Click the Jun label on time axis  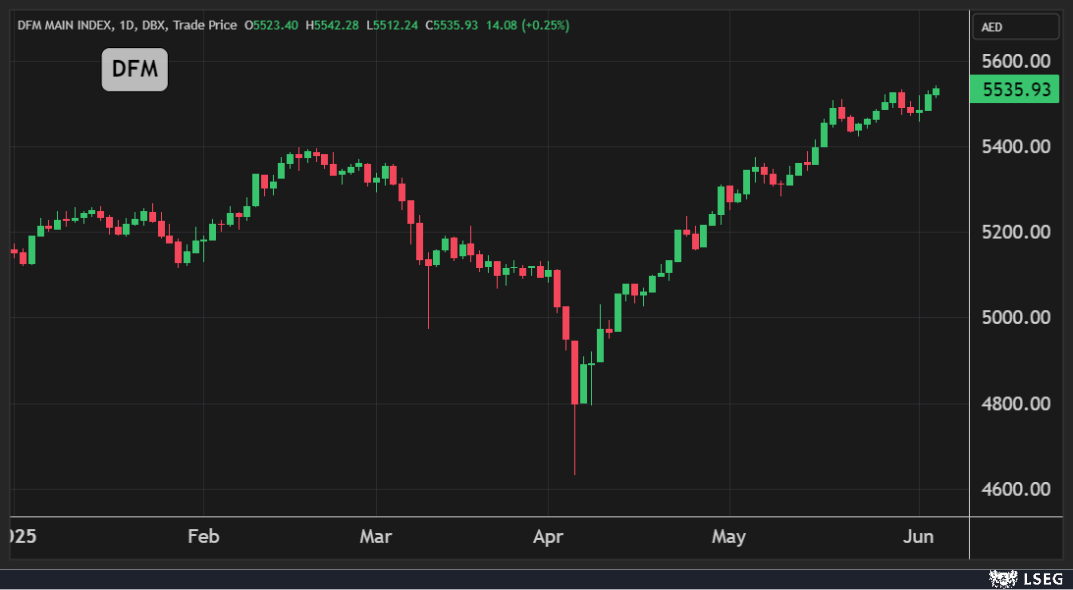918,536
